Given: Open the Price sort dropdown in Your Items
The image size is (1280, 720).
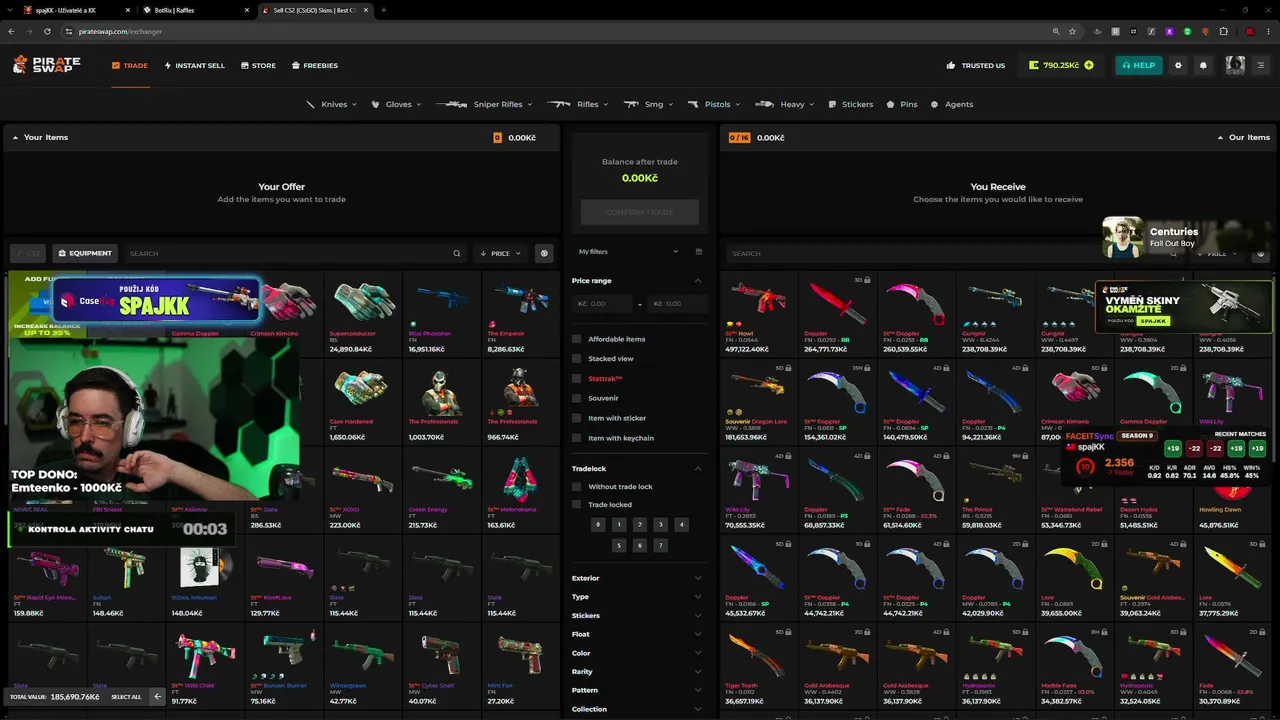Looking at the screenshot, I should coord(500,253).
